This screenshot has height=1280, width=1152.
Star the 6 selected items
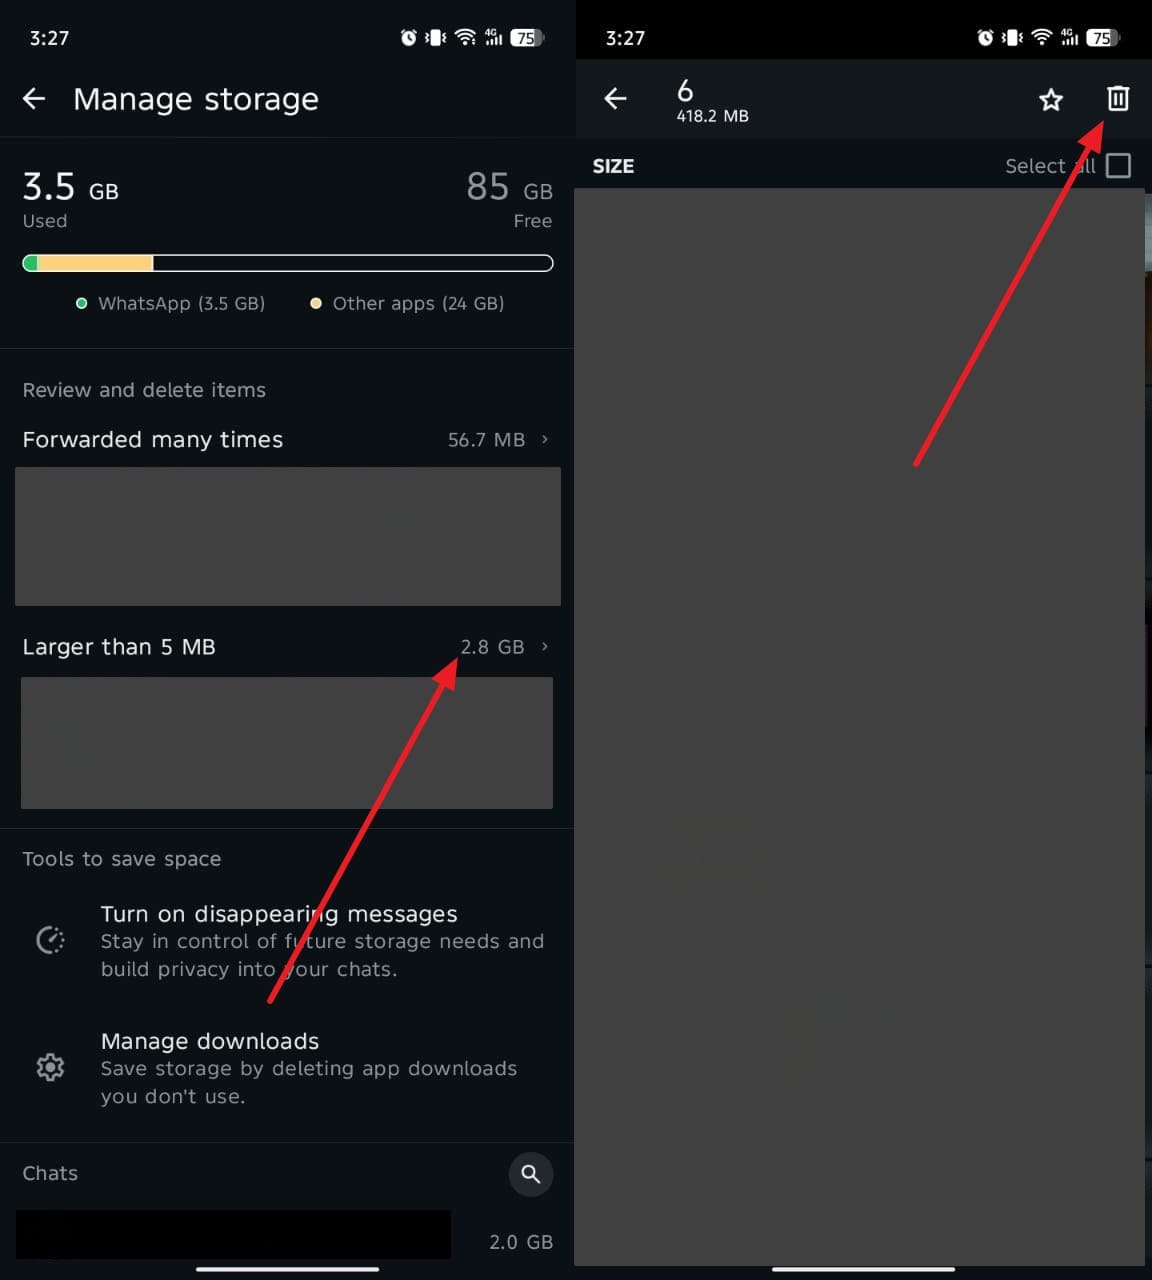point(1050,99)
